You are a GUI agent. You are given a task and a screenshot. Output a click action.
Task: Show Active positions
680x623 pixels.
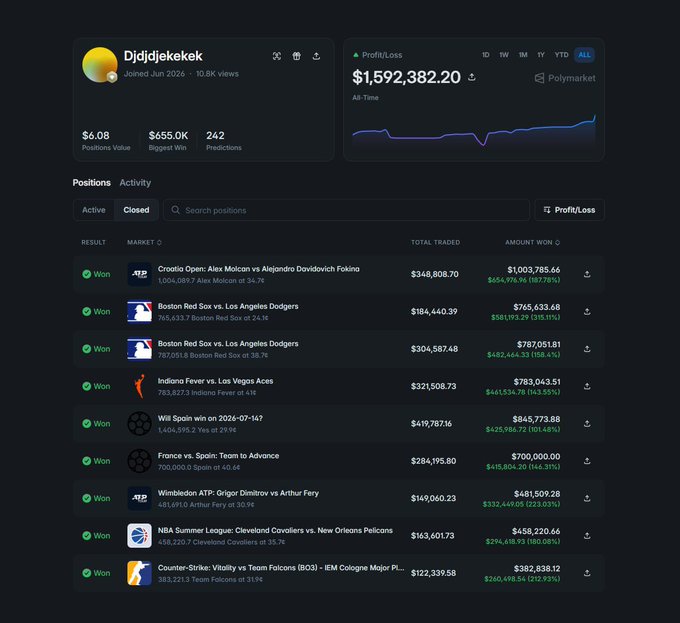coord(94,210)
